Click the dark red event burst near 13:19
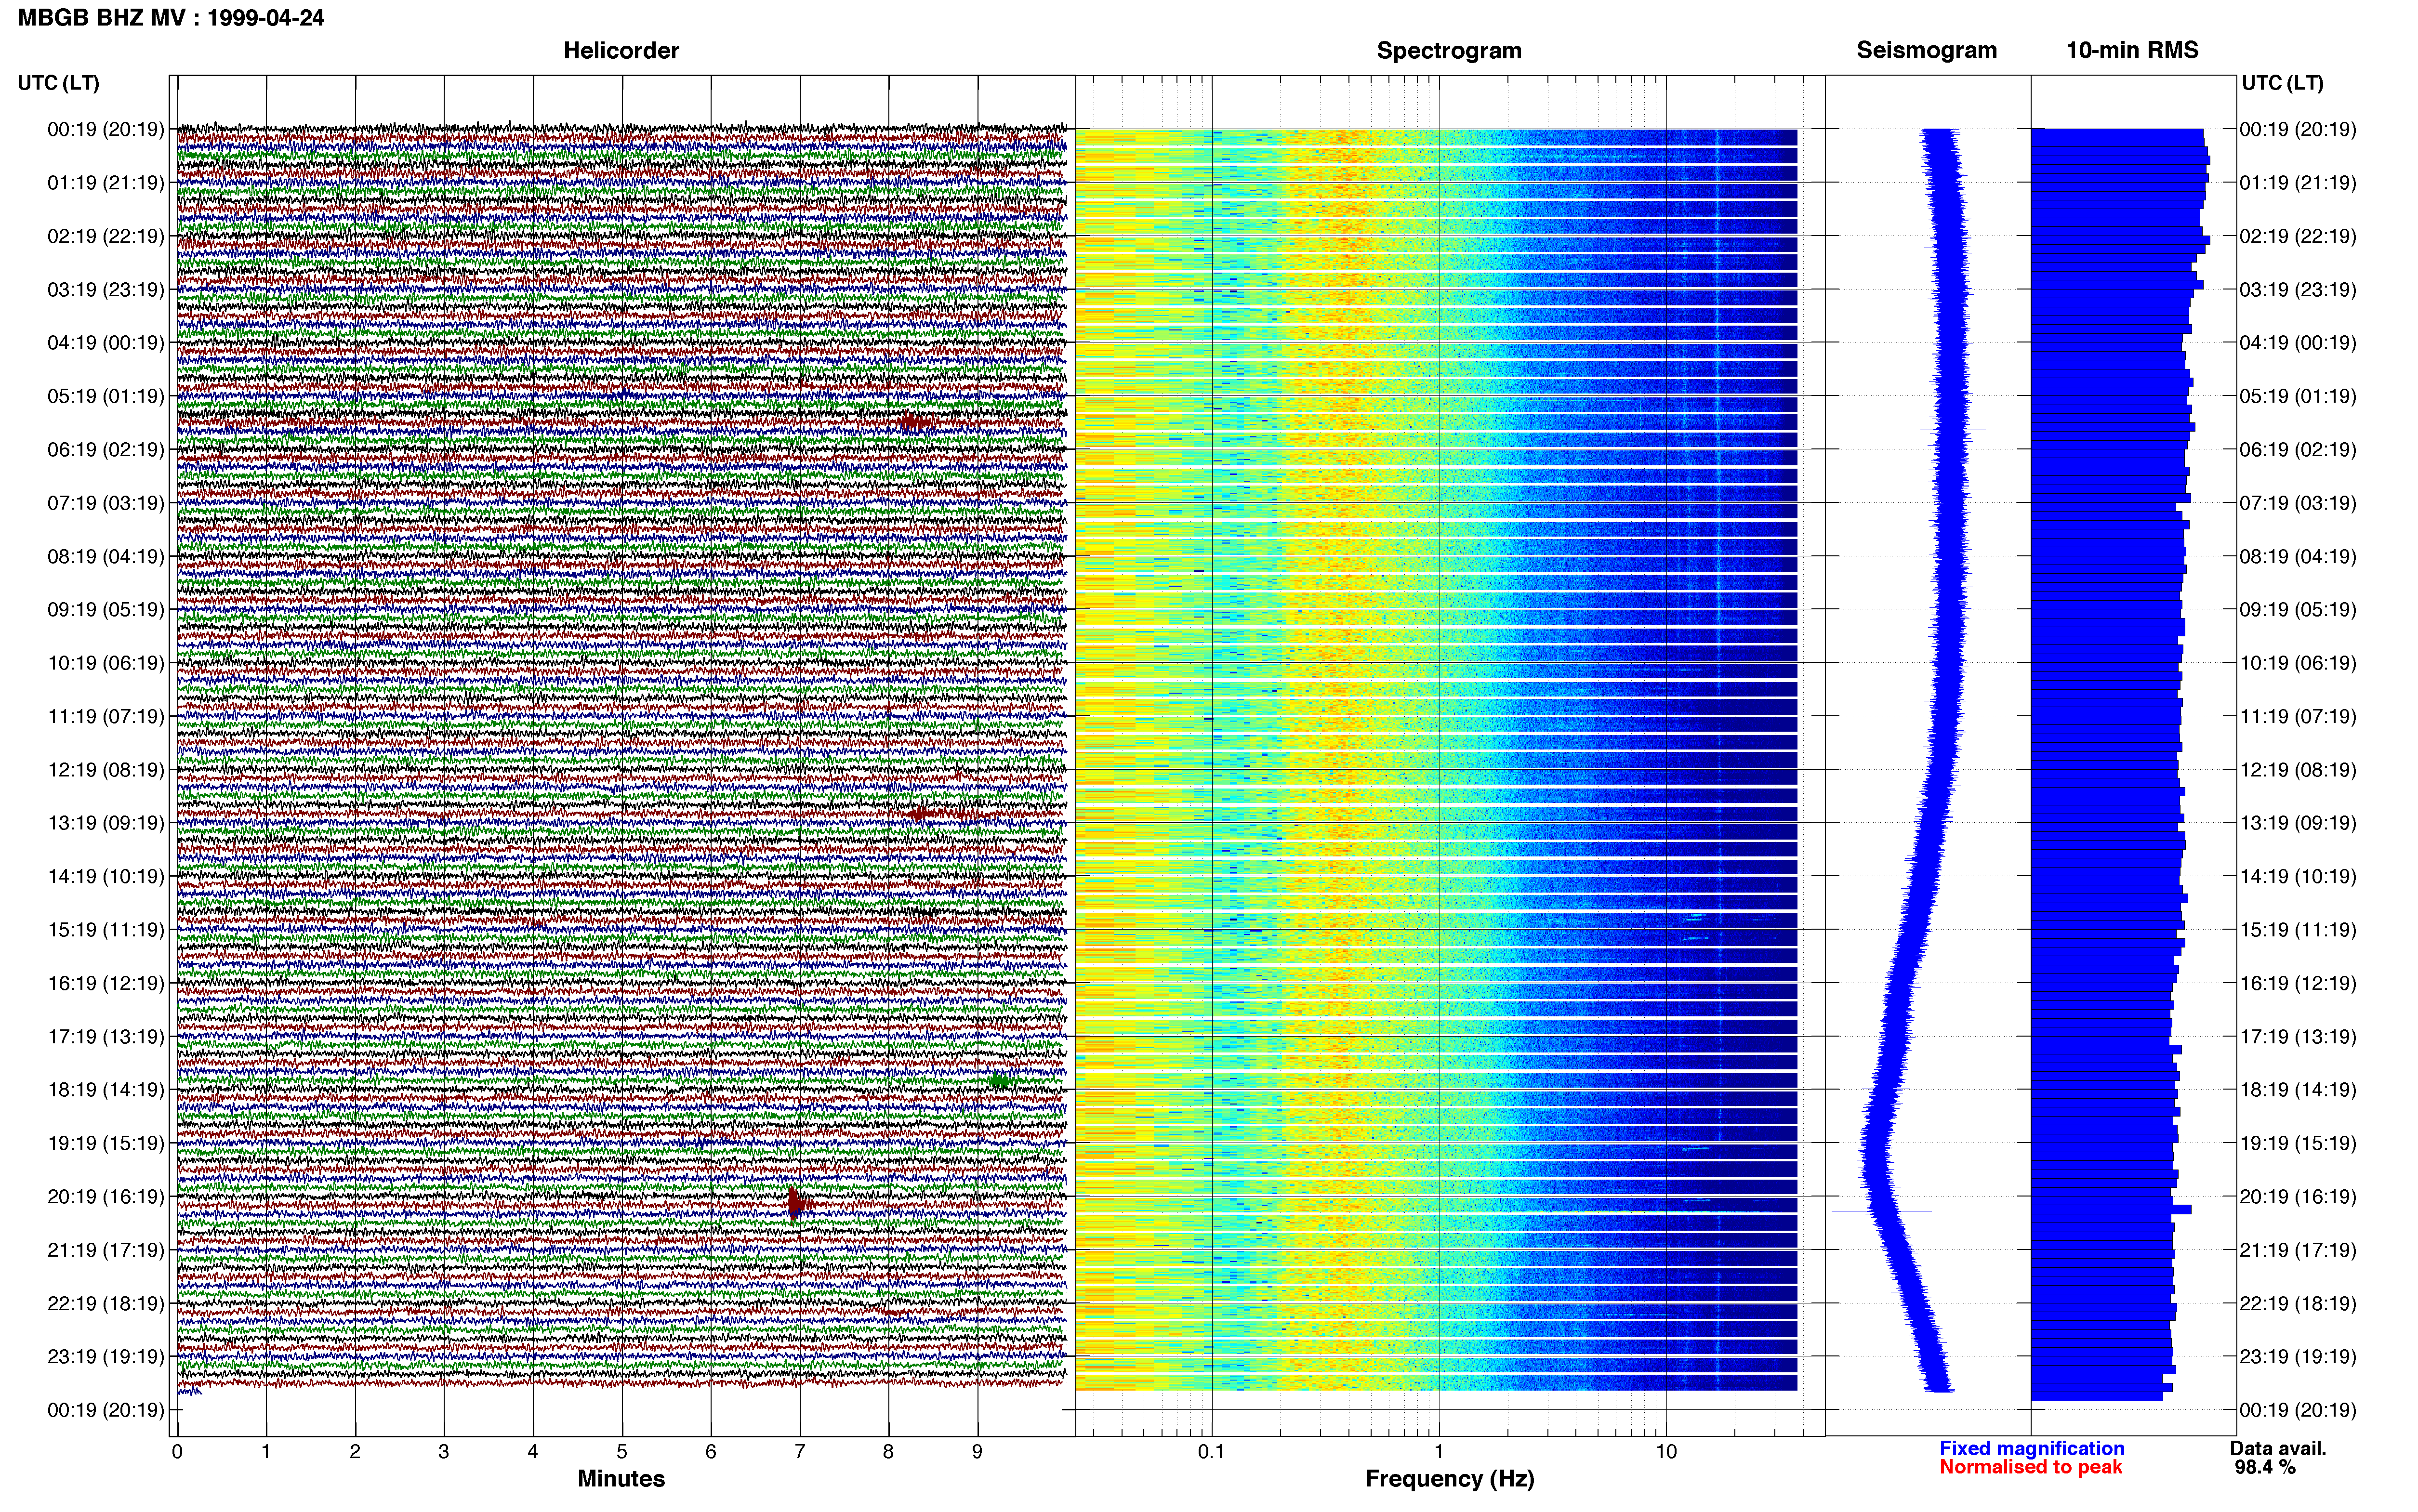The width and height of the screenshot is (2418, 1512). pos(922,814)
